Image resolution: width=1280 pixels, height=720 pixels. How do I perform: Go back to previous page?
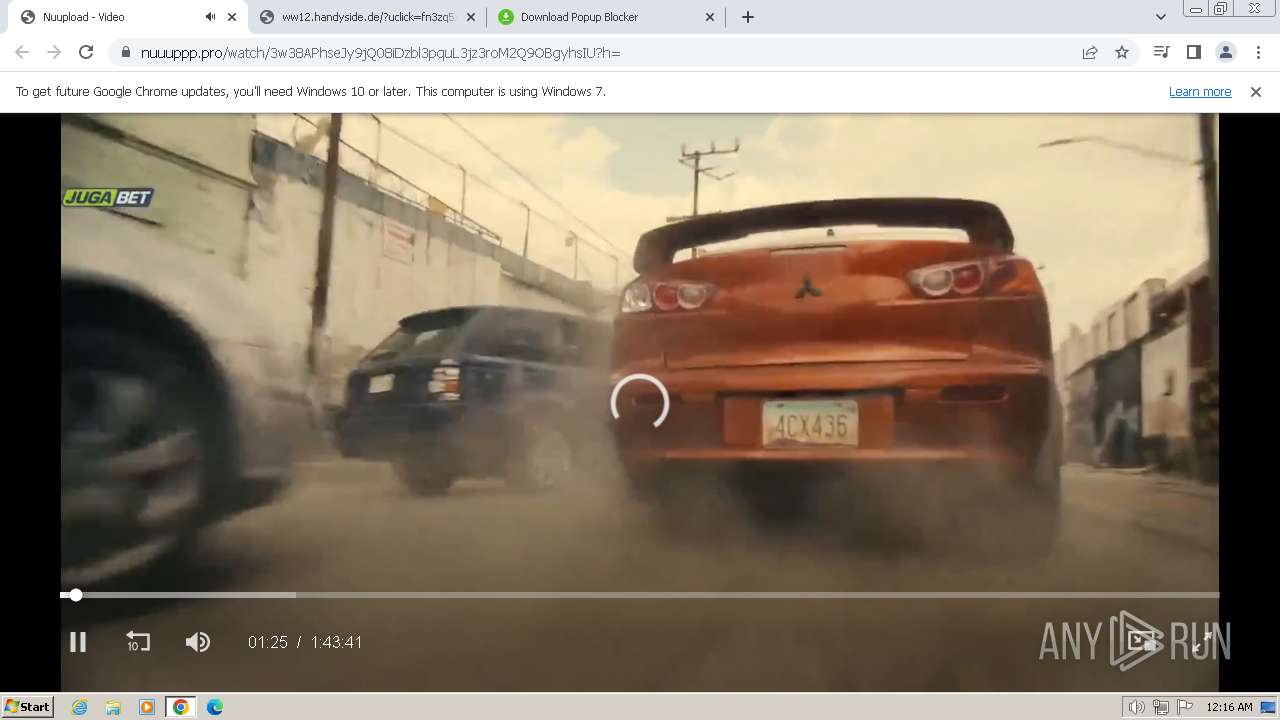[x=22, y=52]
